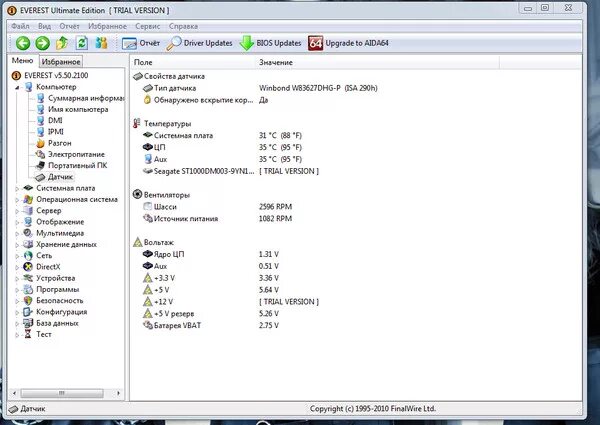Click the Вольтаж warning icon
The height and width of the screenshot is (425, 600).
(138, 242)
